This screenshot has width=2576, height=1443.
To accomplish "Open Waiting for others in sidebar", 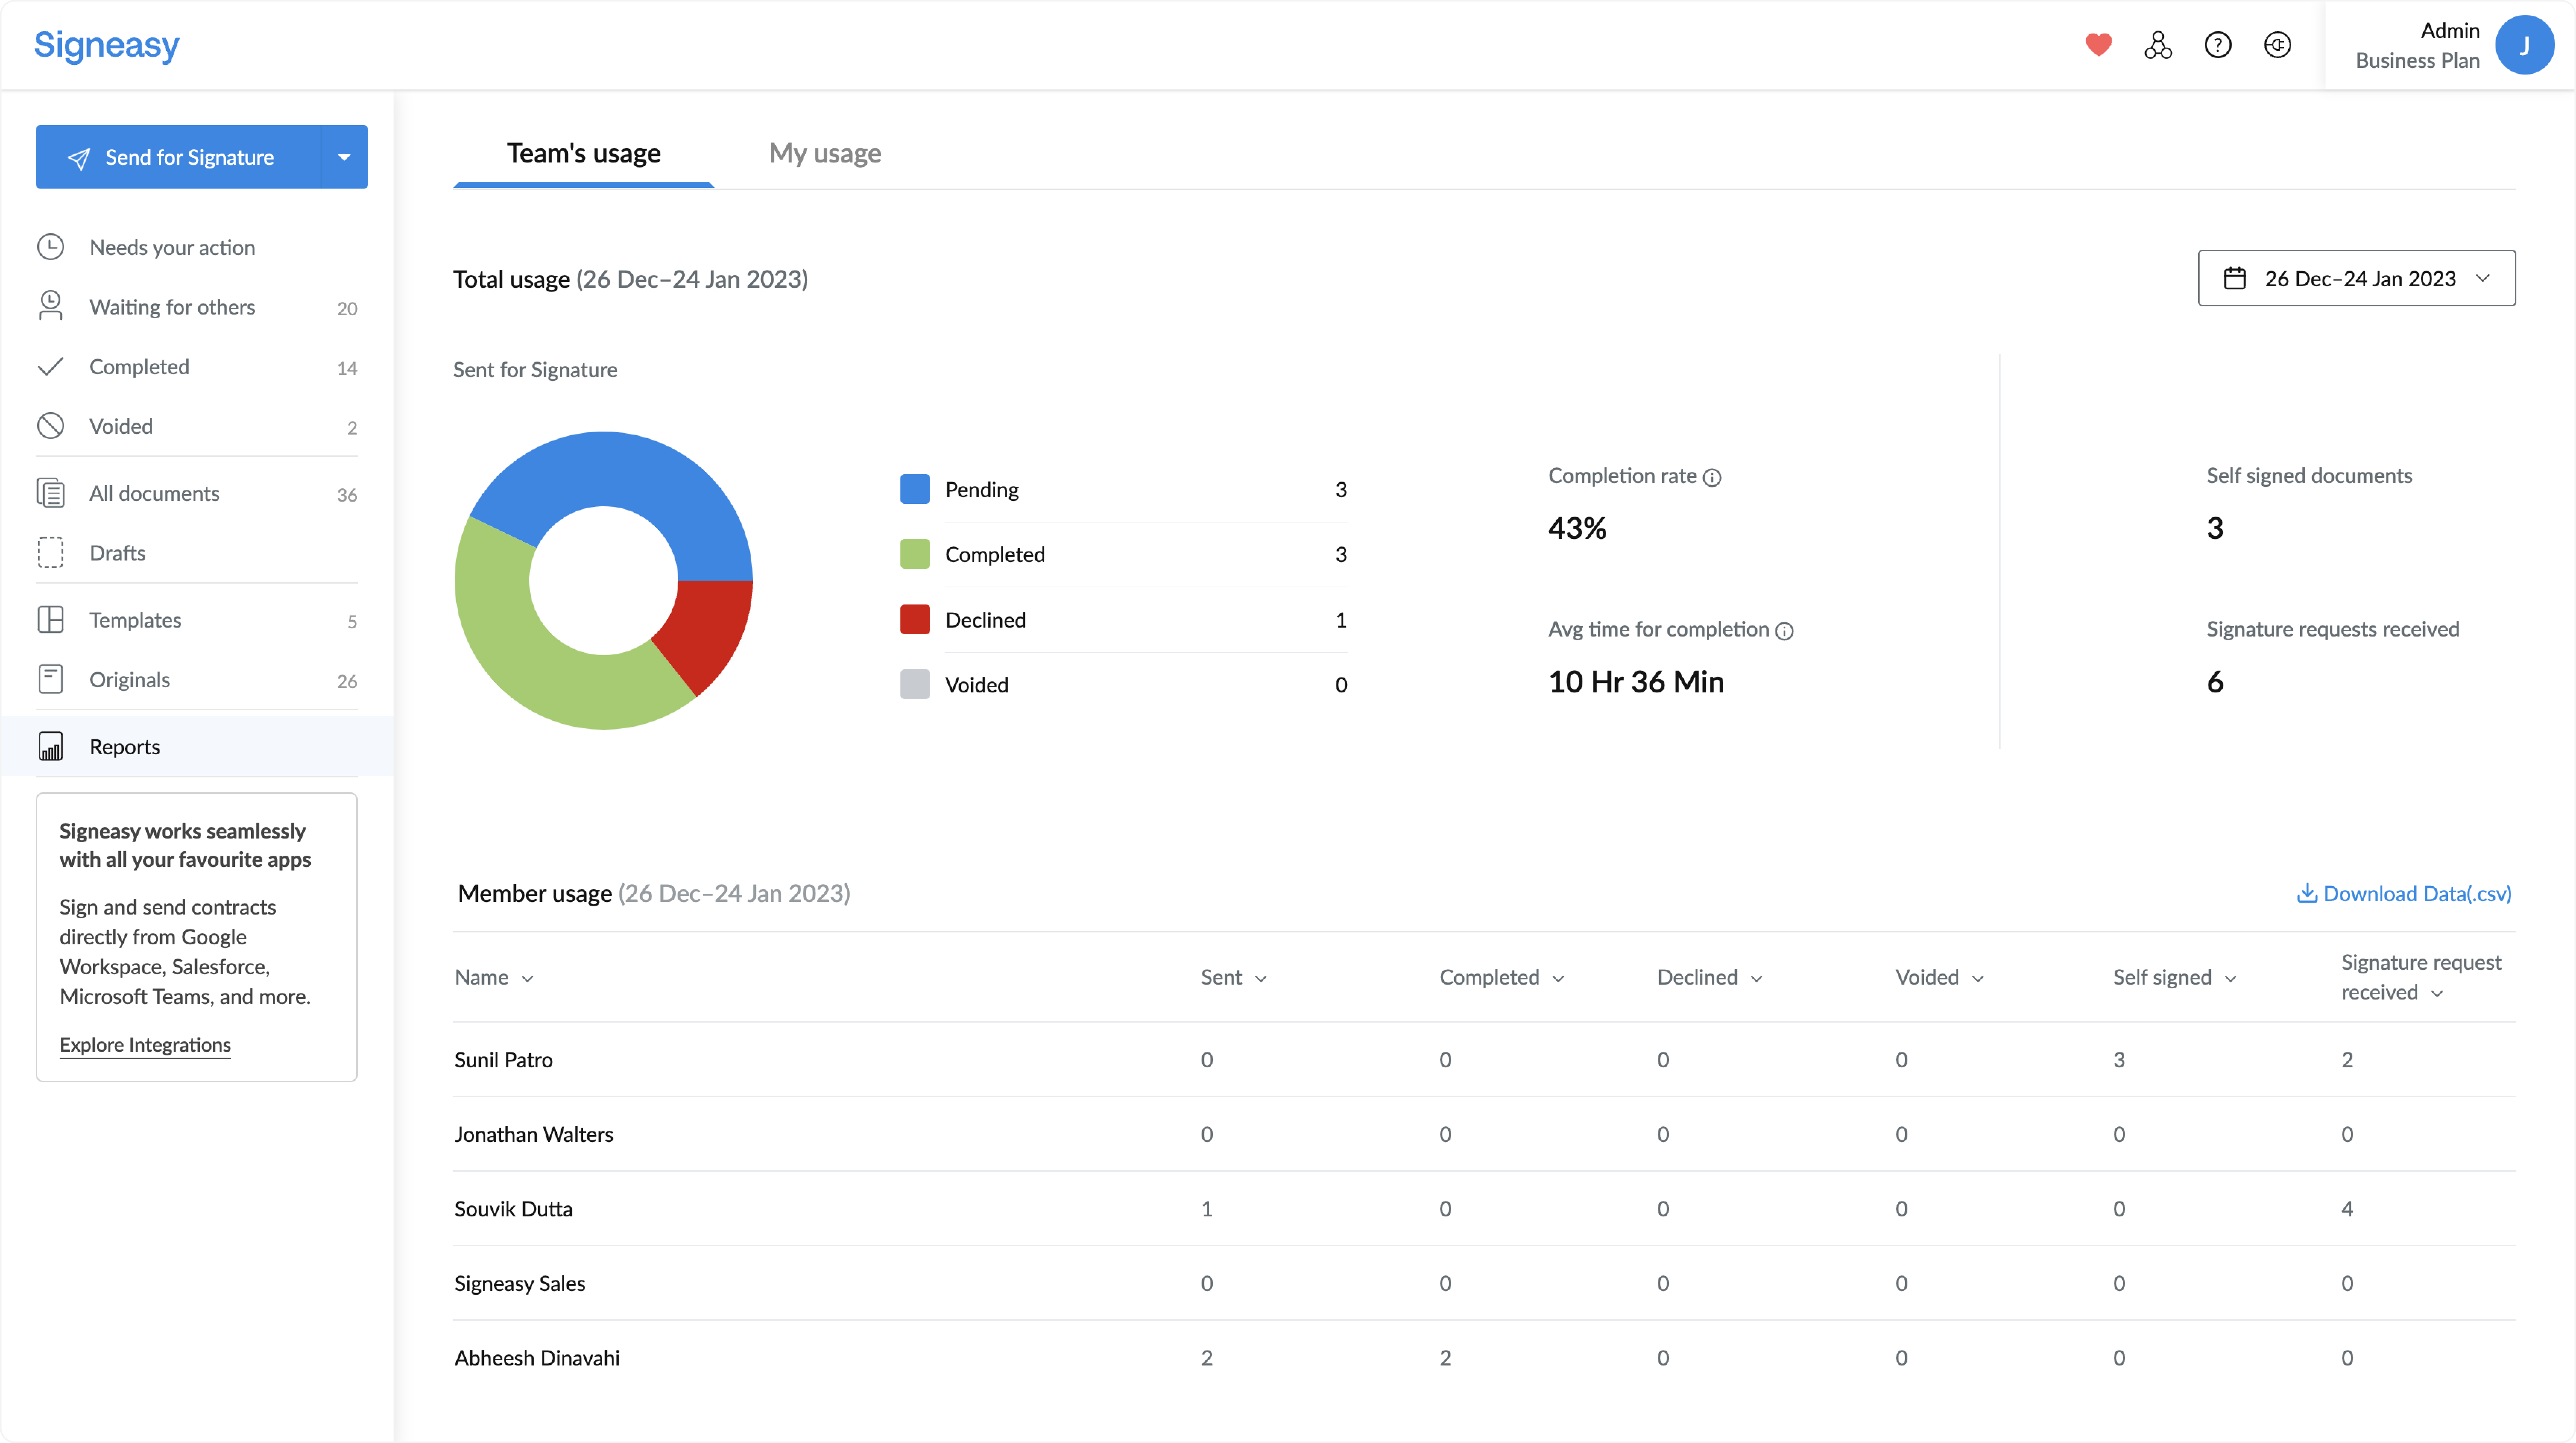I will coord(197,307).
